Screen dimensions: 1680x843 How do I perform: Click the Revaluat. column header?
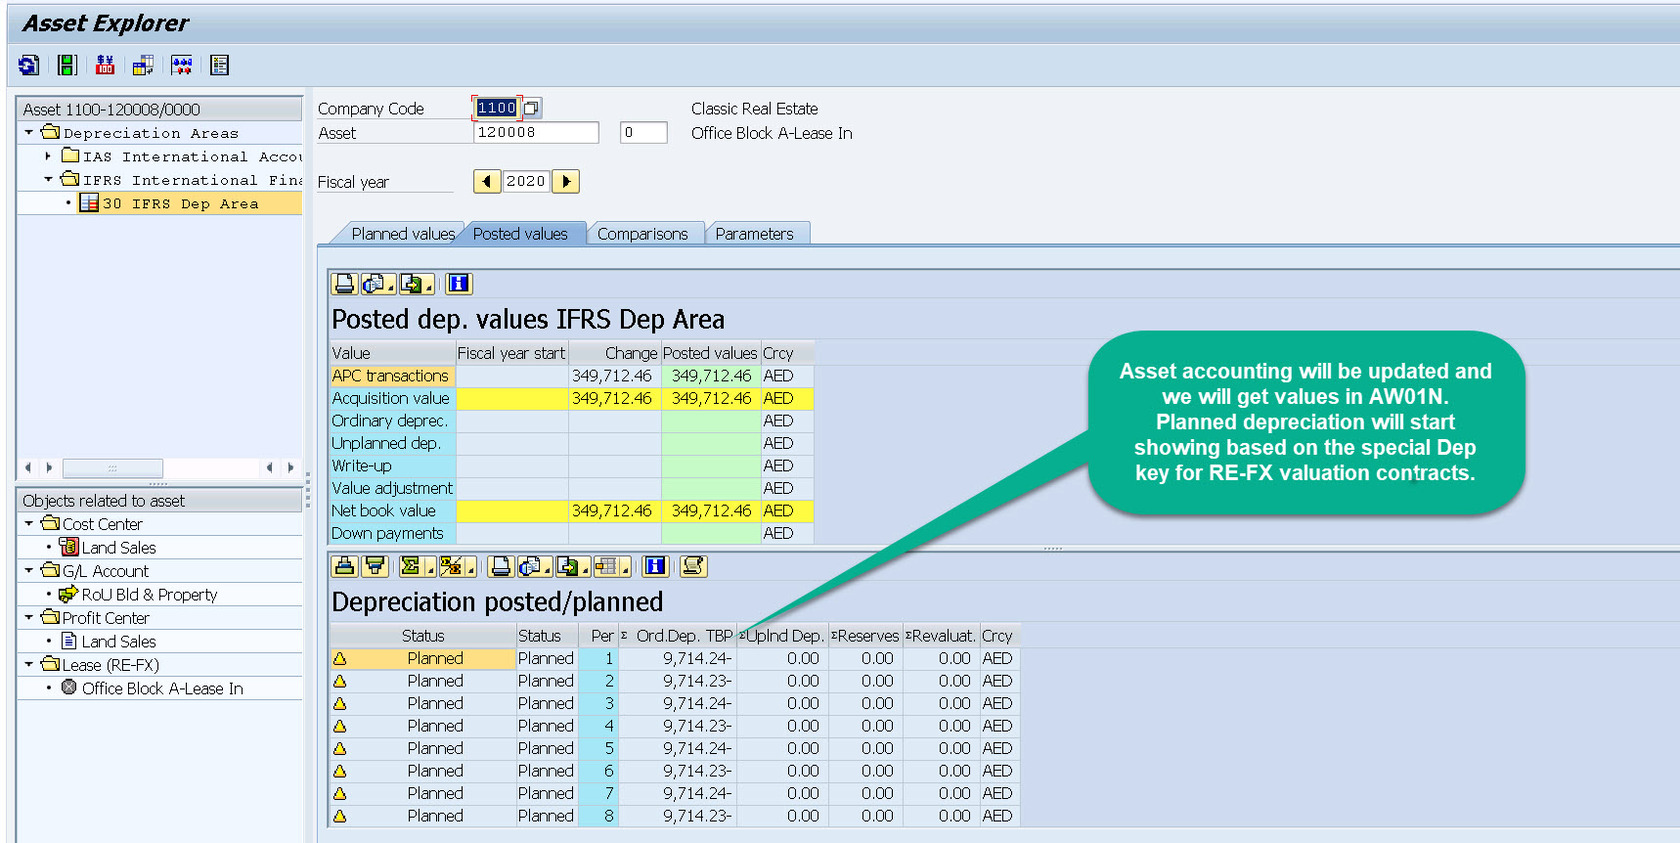coord(940,636)
